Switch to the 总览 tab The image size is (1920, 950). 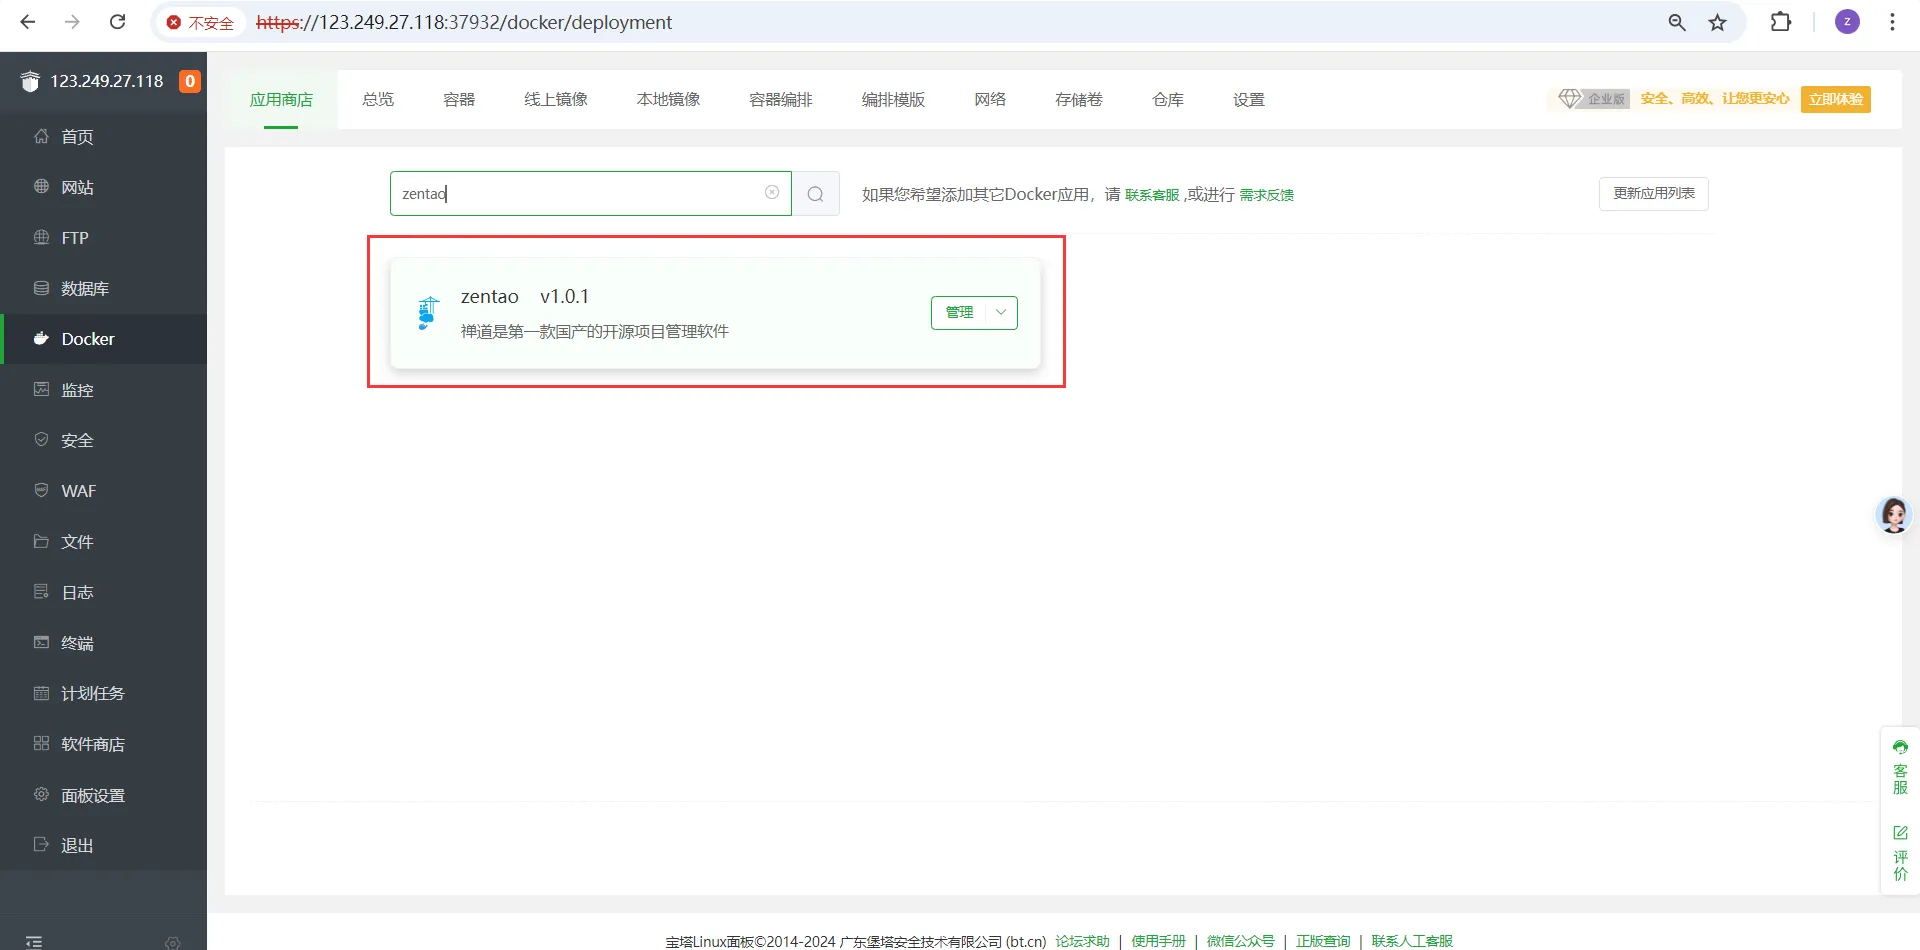click(378, 99)
